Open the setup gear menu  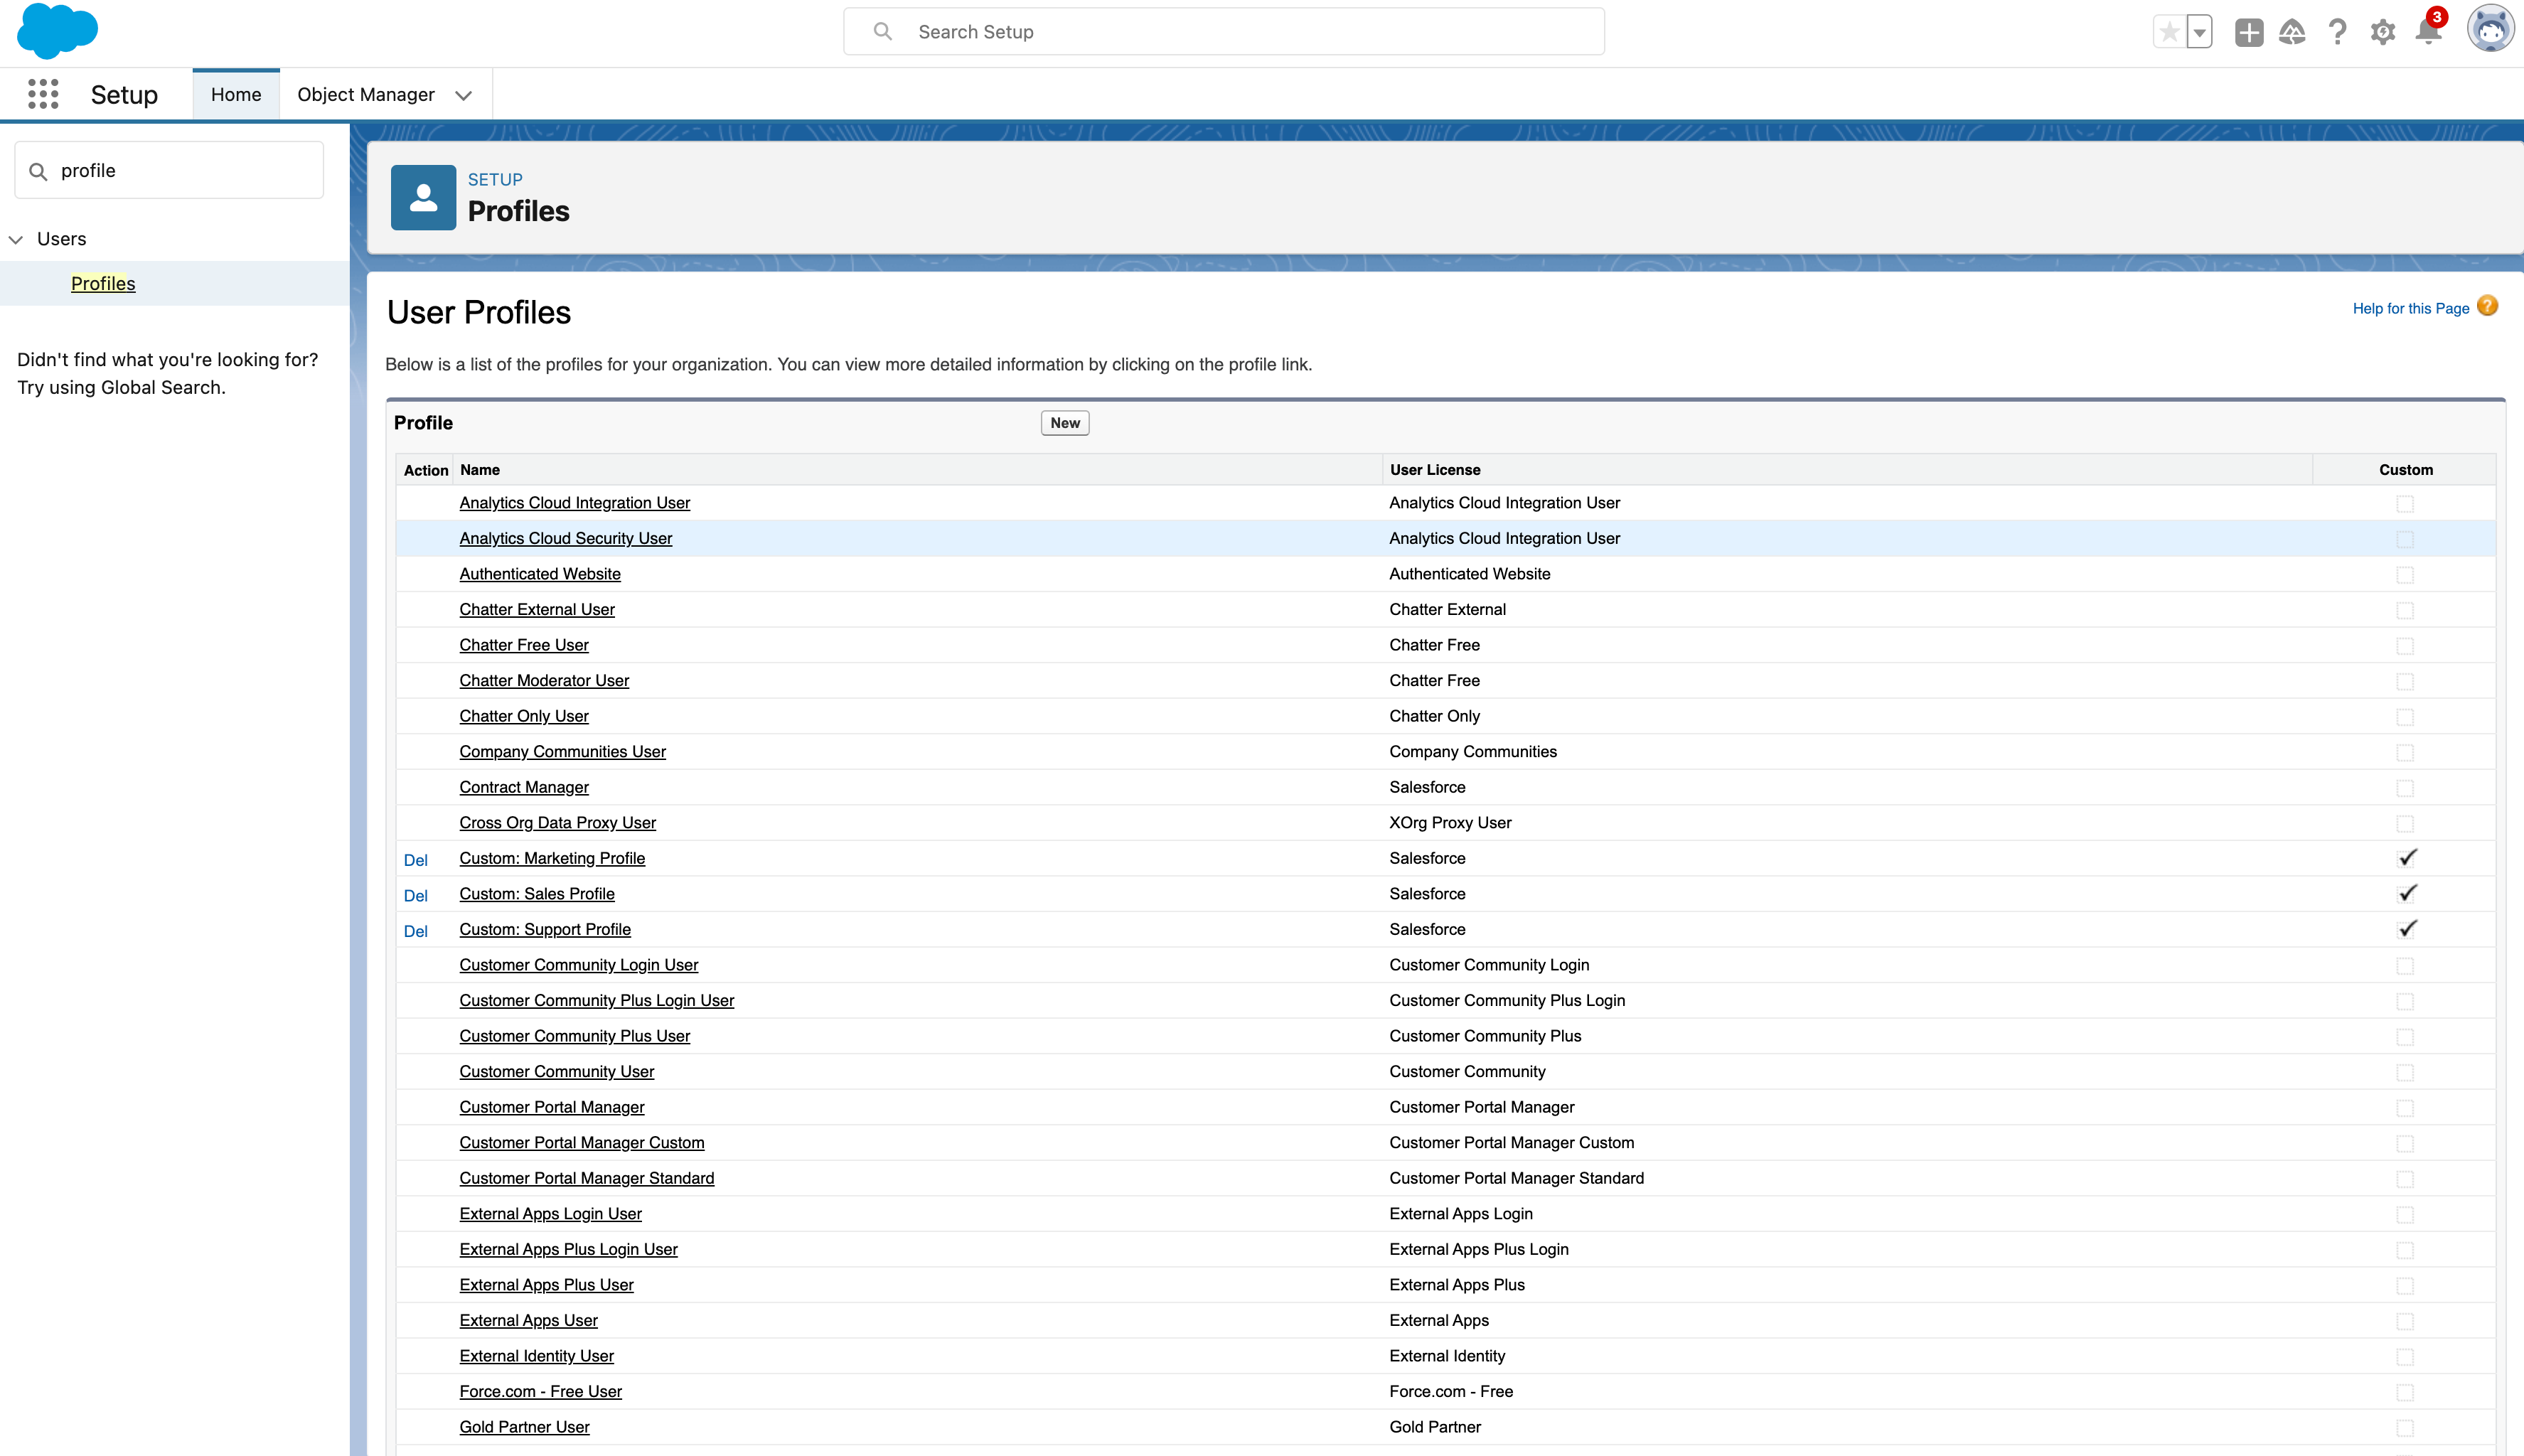[2383, 32]
